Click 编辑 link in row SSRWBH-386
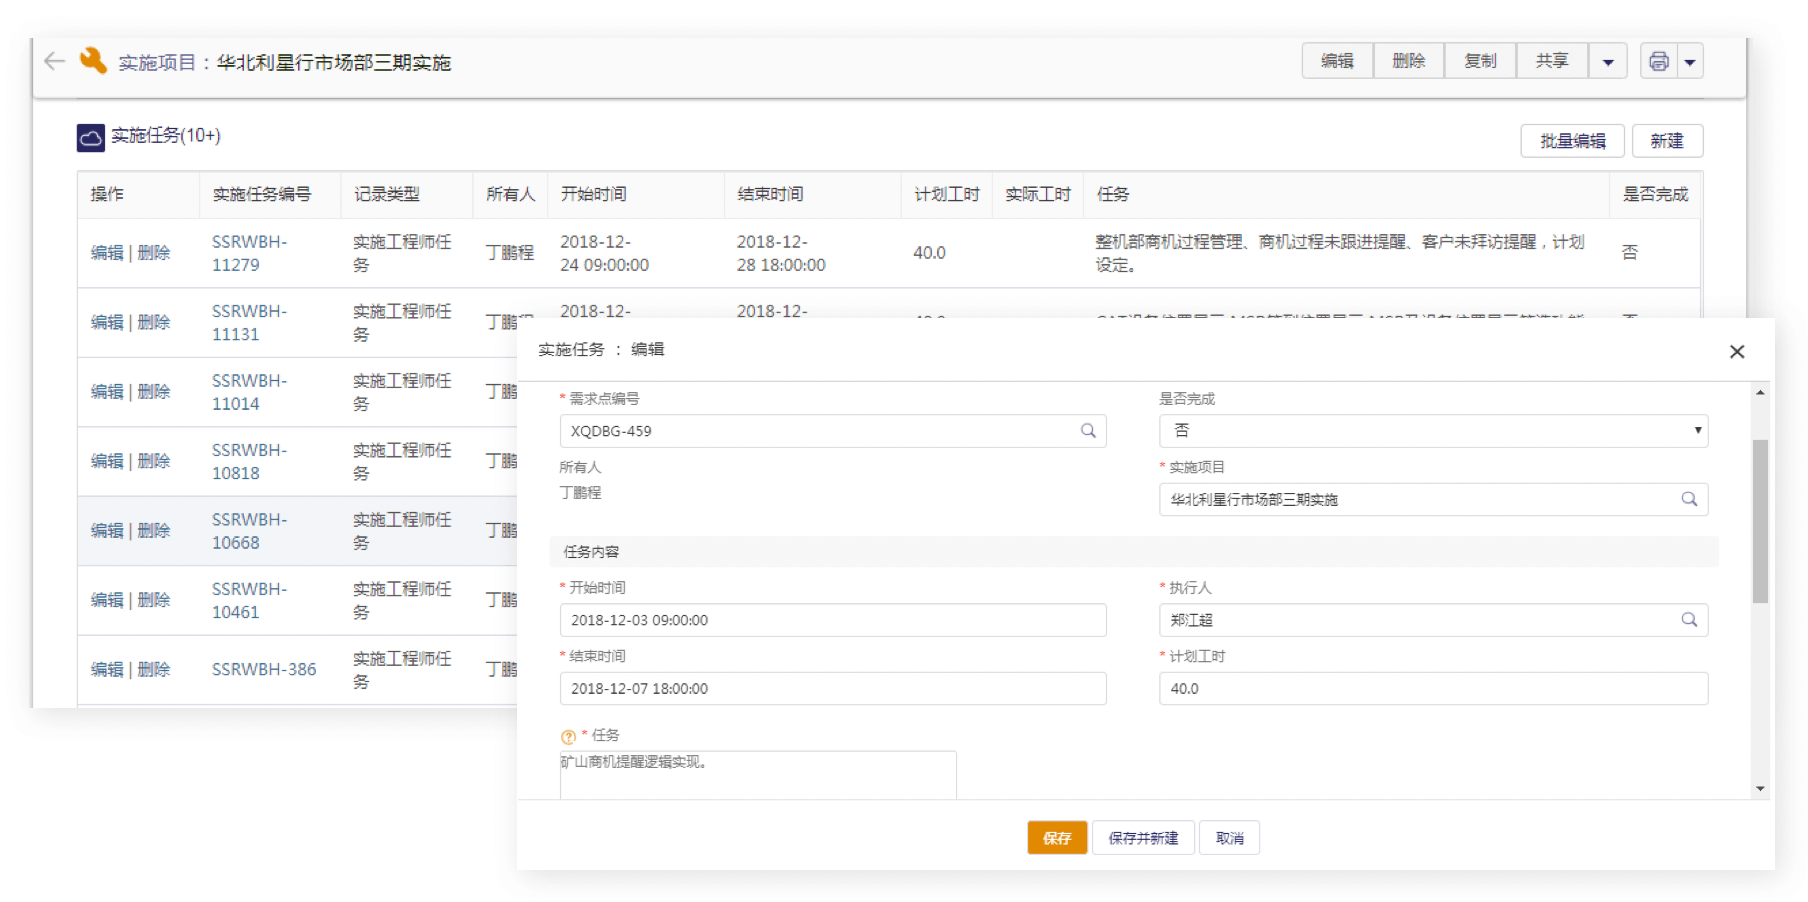1808x902 pixels. (107, 670)
